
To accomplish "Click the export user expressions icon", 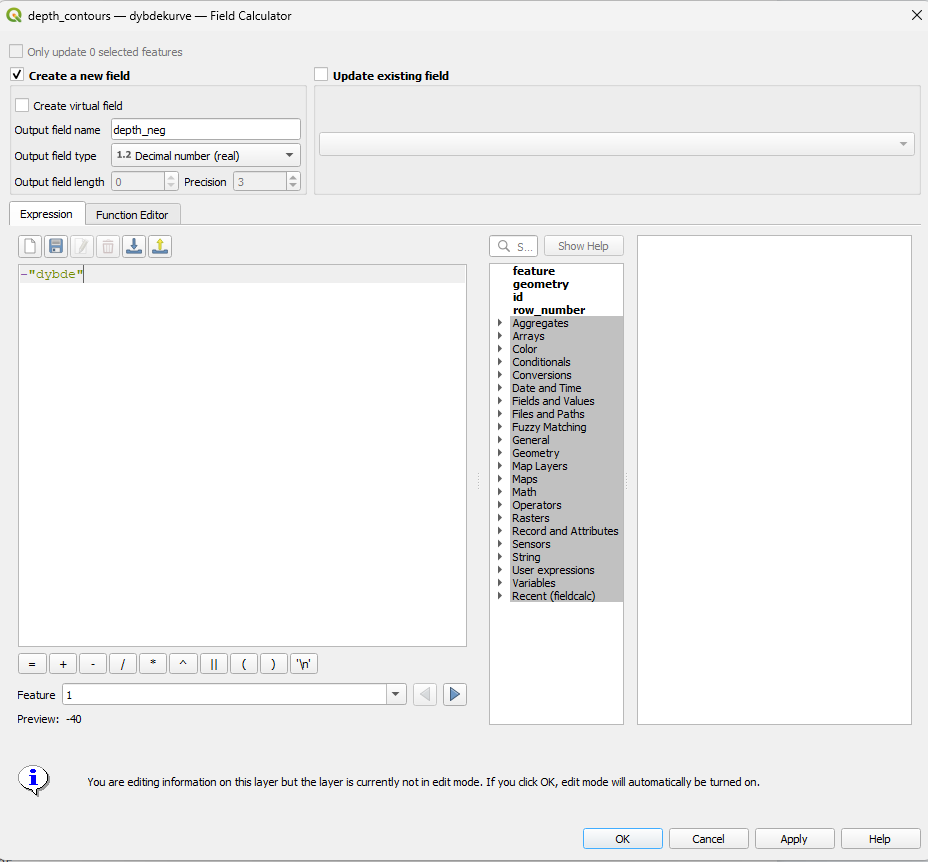I will [x=160, y=246].
